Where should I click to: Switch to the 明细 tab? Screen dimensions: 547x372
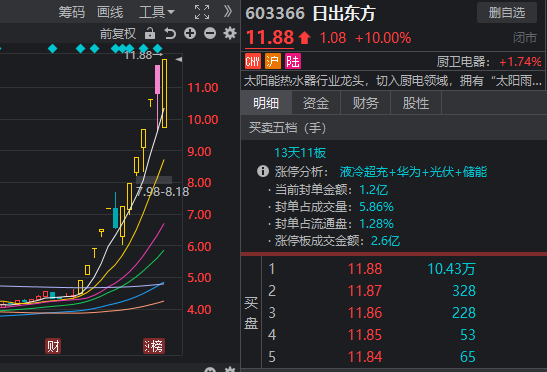coord(266,103)
